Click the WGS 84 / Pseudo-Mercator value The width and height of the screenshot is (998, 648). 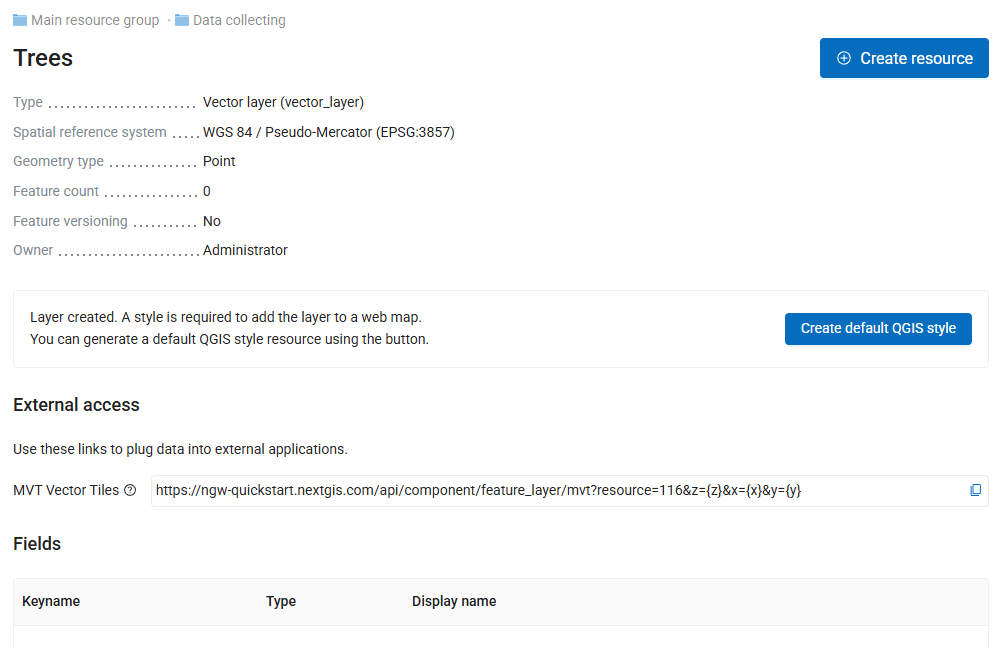click(x=328, y=132)
